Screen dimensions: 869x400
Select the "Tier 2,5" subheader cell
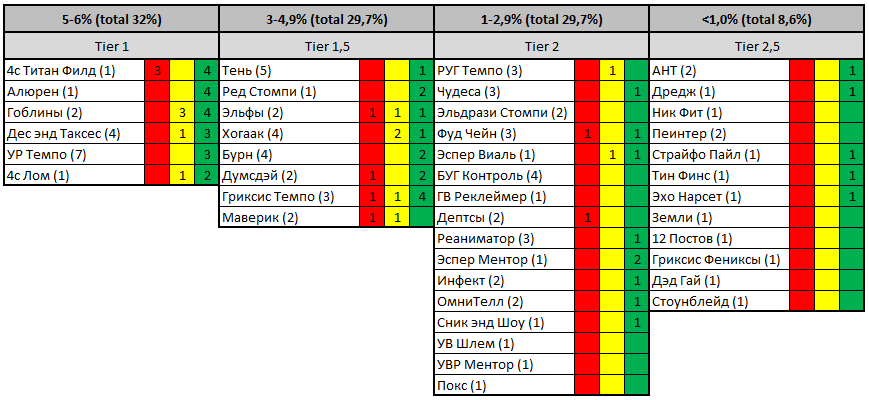pos(755,46)
